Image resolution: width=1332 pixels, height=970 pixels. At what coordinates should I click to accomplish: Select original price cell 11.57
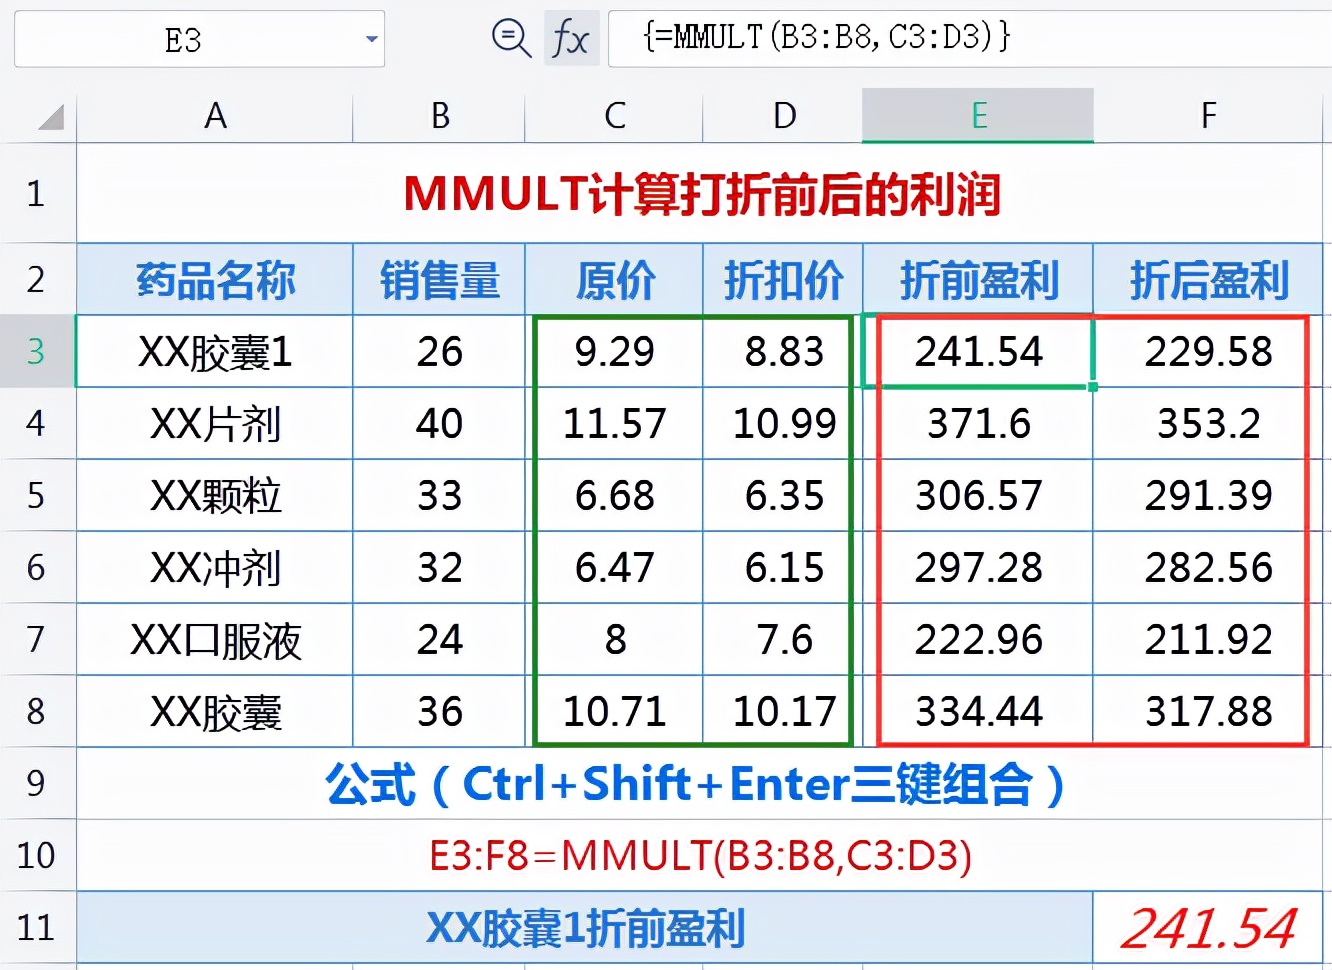pos(614,423)
